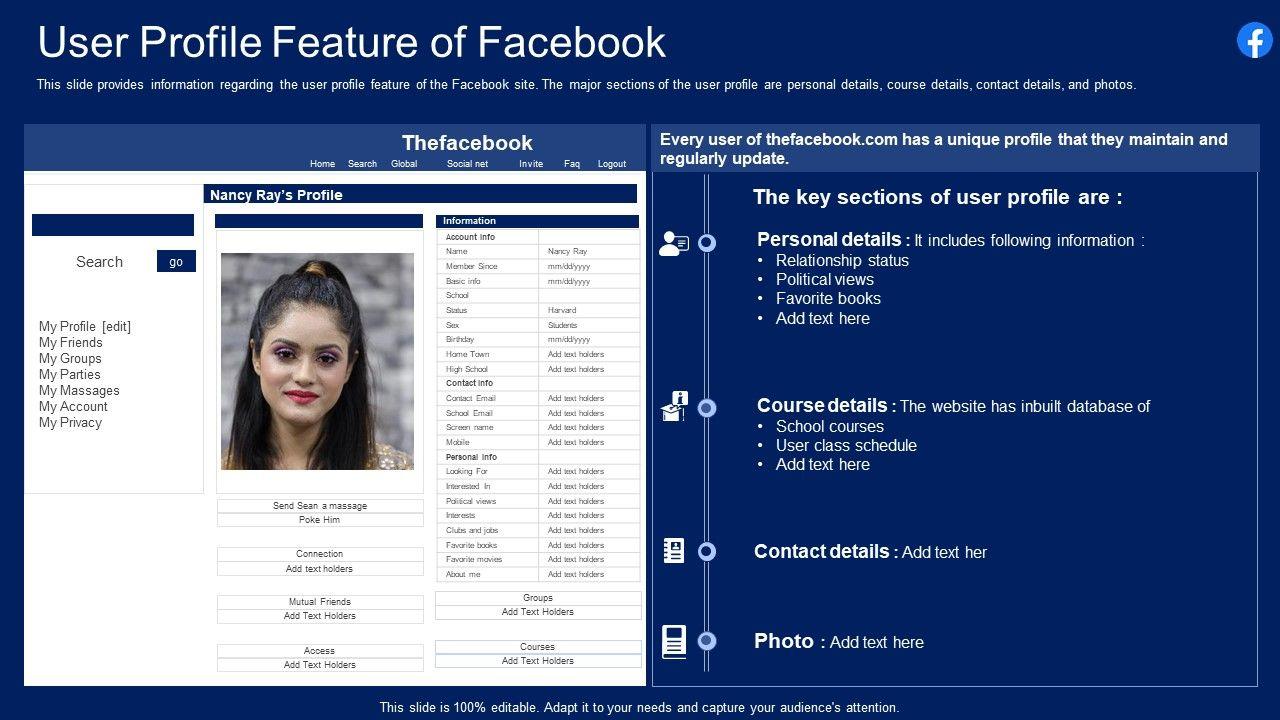This screenshot has height=720, width=1280.
Task: Select the School Email row label
Action: (x=469, y=413)
